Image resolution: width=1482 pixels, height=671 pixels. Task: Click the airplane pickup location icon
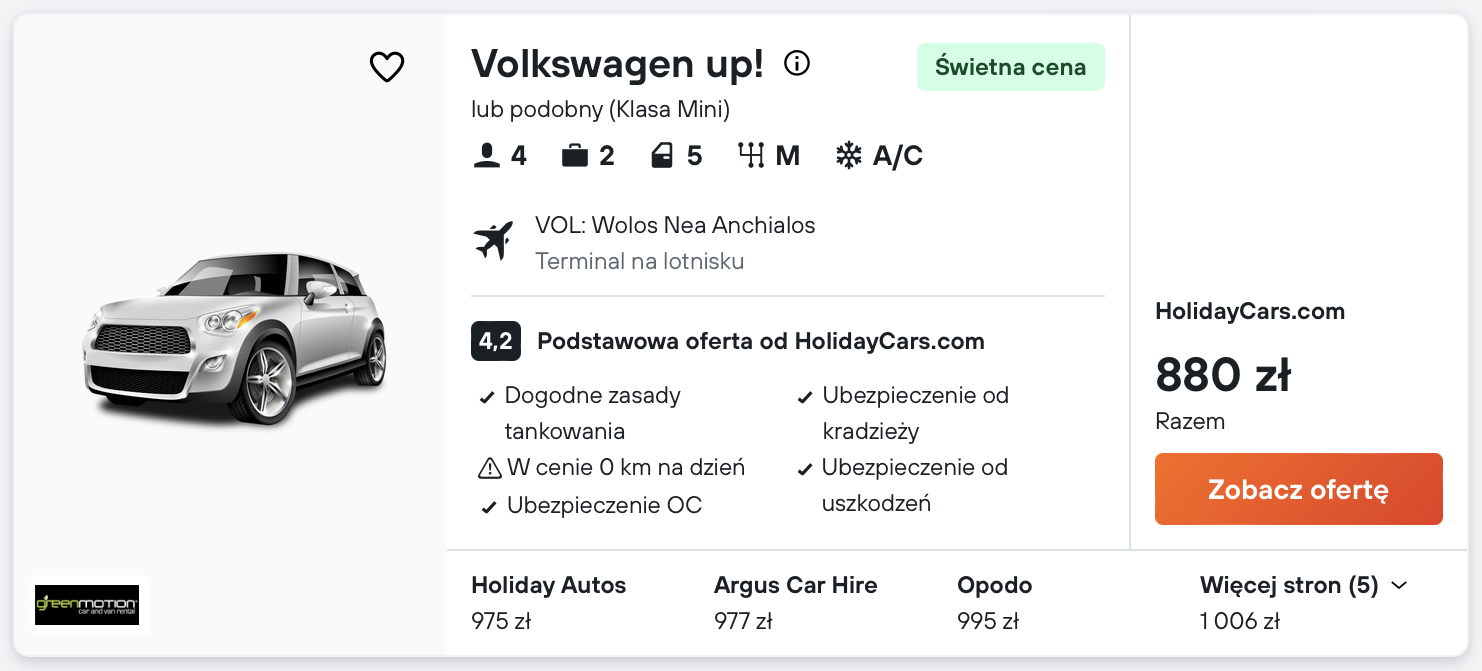pos(493,241)
